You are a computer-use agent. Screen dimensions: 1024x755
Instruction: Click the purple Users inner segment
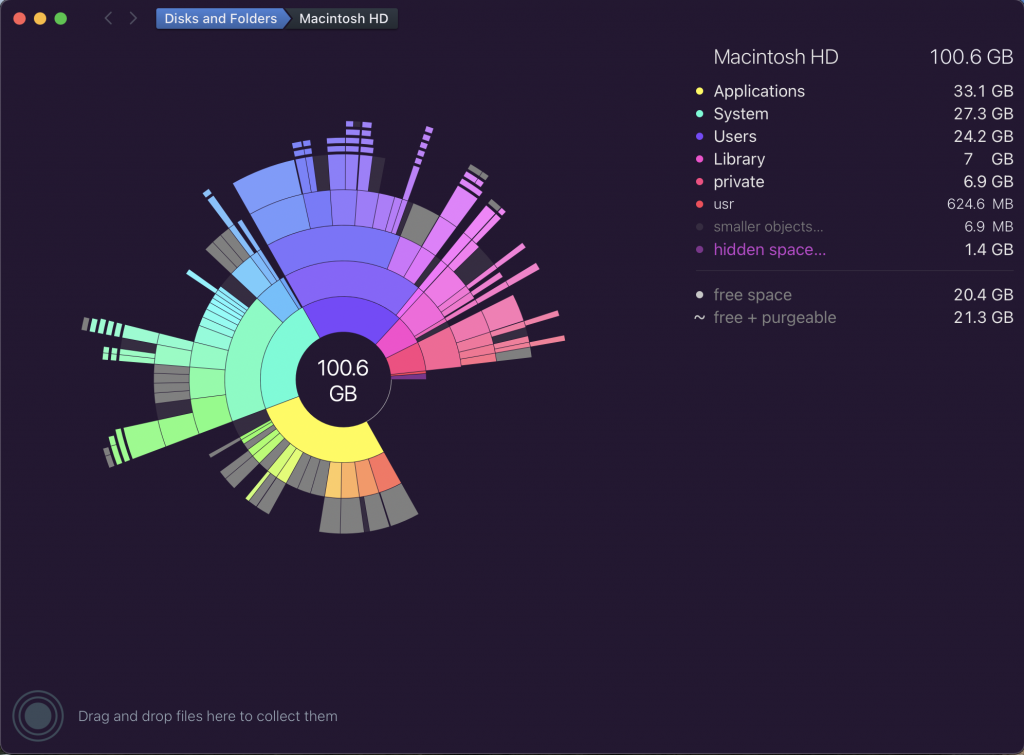pos(349,315)
